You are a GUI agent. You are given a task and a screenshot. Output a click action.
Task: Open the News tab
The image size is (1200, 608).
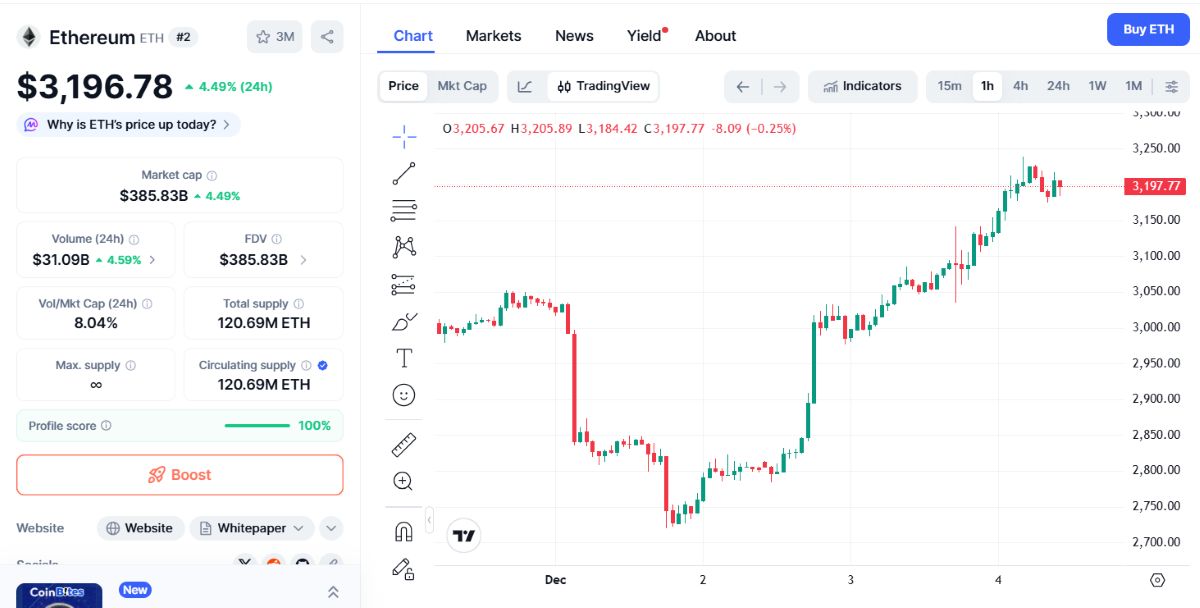click(x=574, y=36)
